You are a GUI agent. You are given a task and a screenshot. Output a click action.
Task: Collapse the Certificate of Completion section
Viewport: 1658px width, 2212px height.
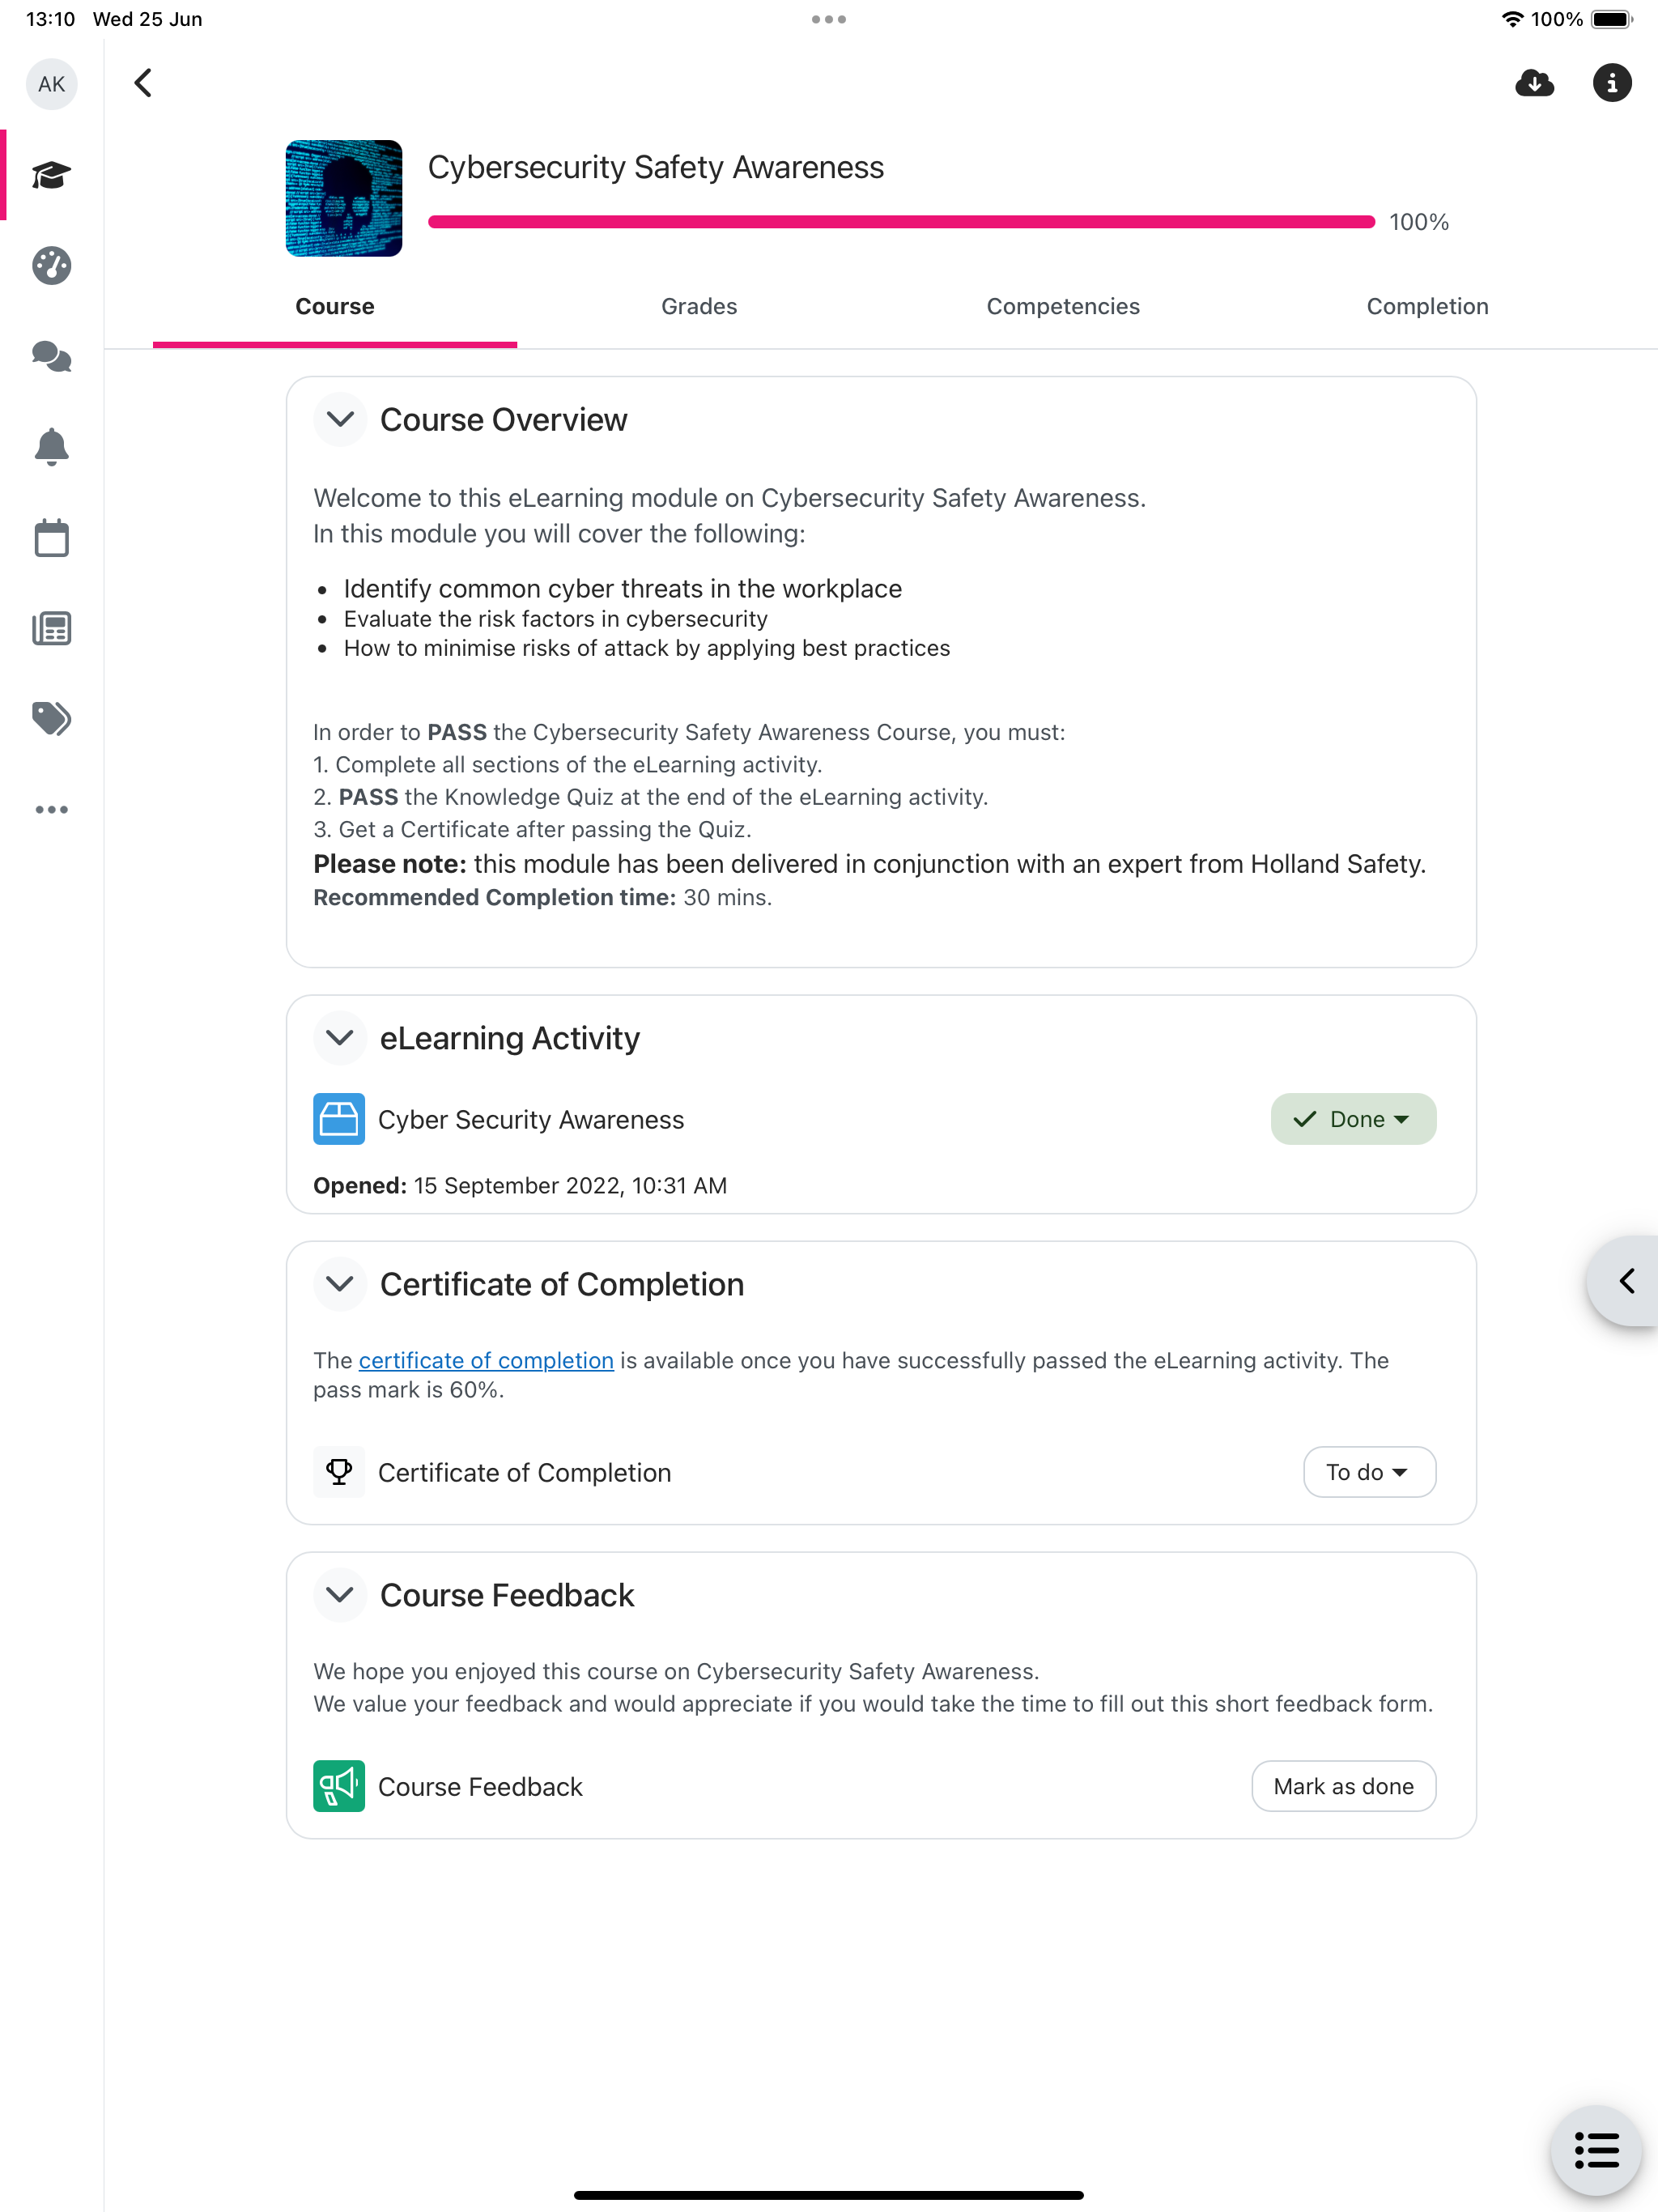pyautogui.click(x=340, y=1284)
